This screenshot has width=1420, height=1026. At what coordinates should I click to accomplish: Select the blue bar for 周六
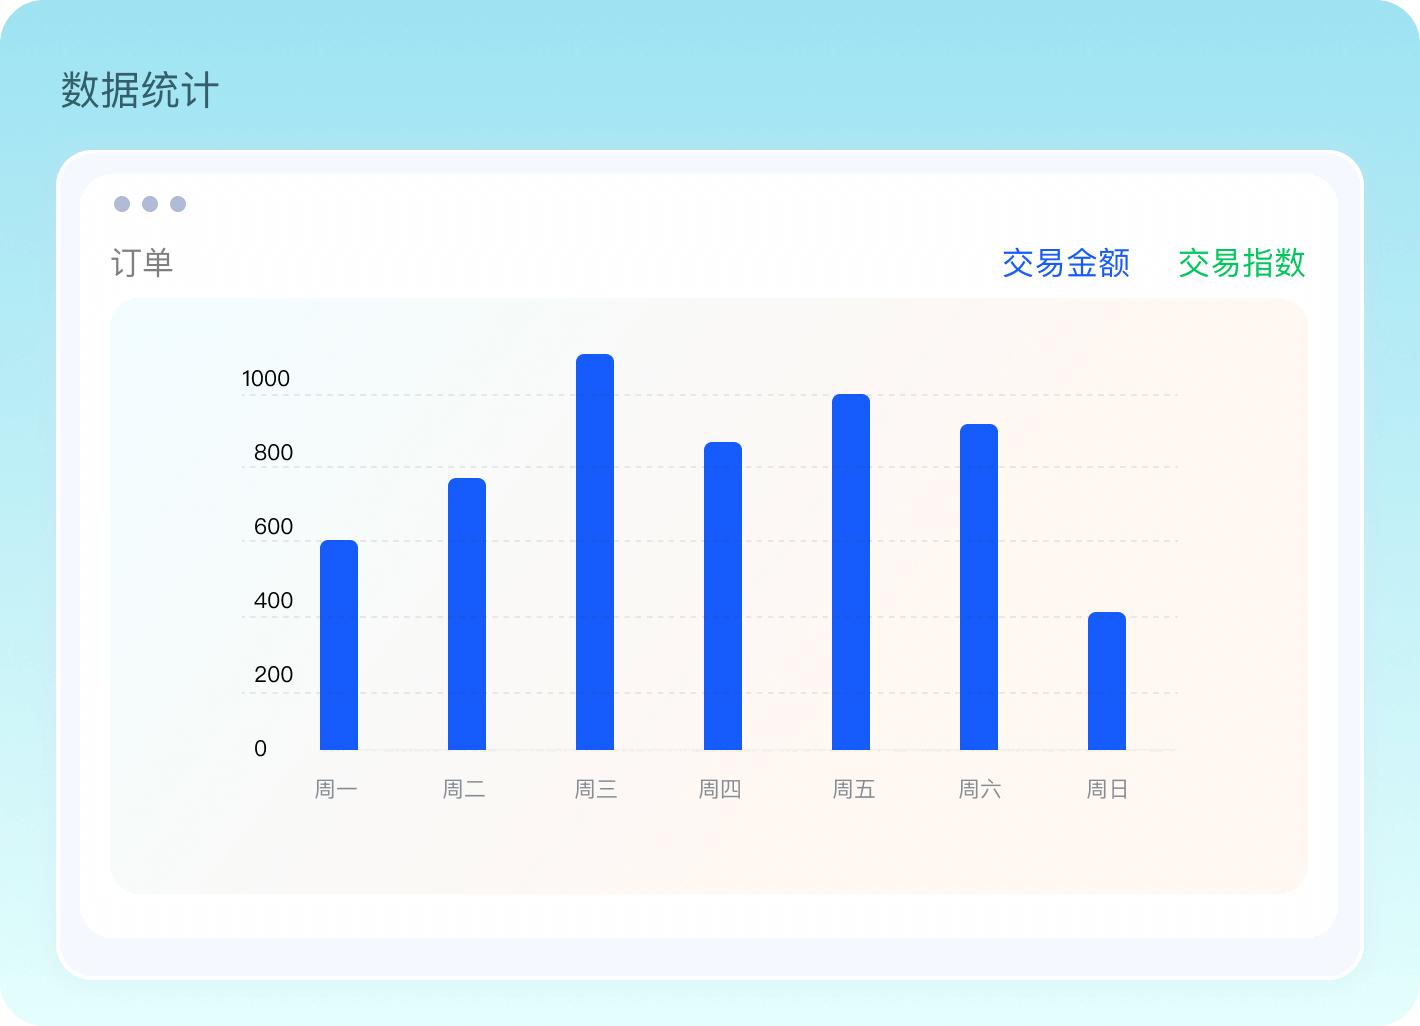coord(979,587)
